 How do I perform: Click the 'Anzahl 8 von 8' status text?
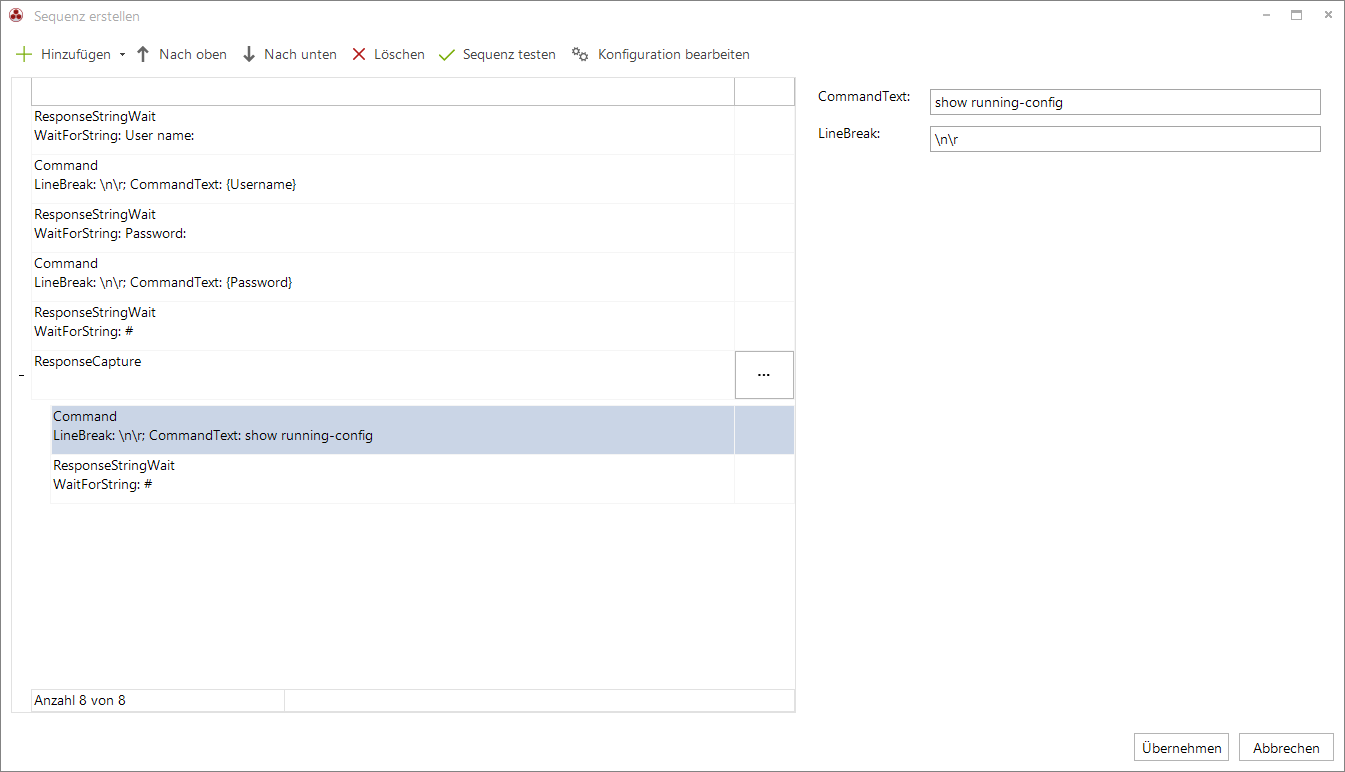pos(80,700)
